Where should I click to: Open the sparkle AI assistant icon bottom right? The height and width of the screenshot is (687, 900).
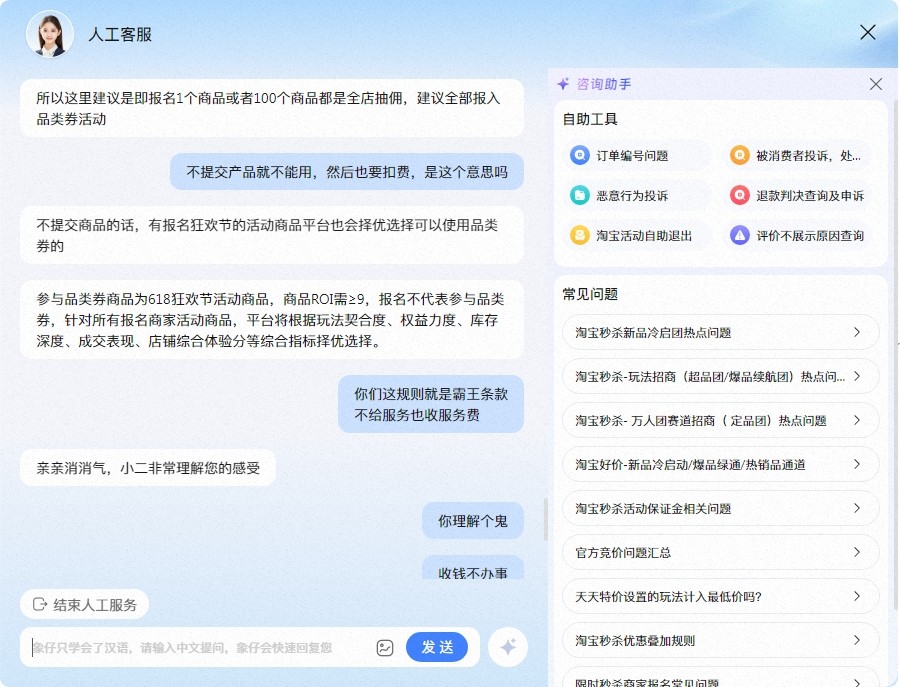[x=507, y=647]
